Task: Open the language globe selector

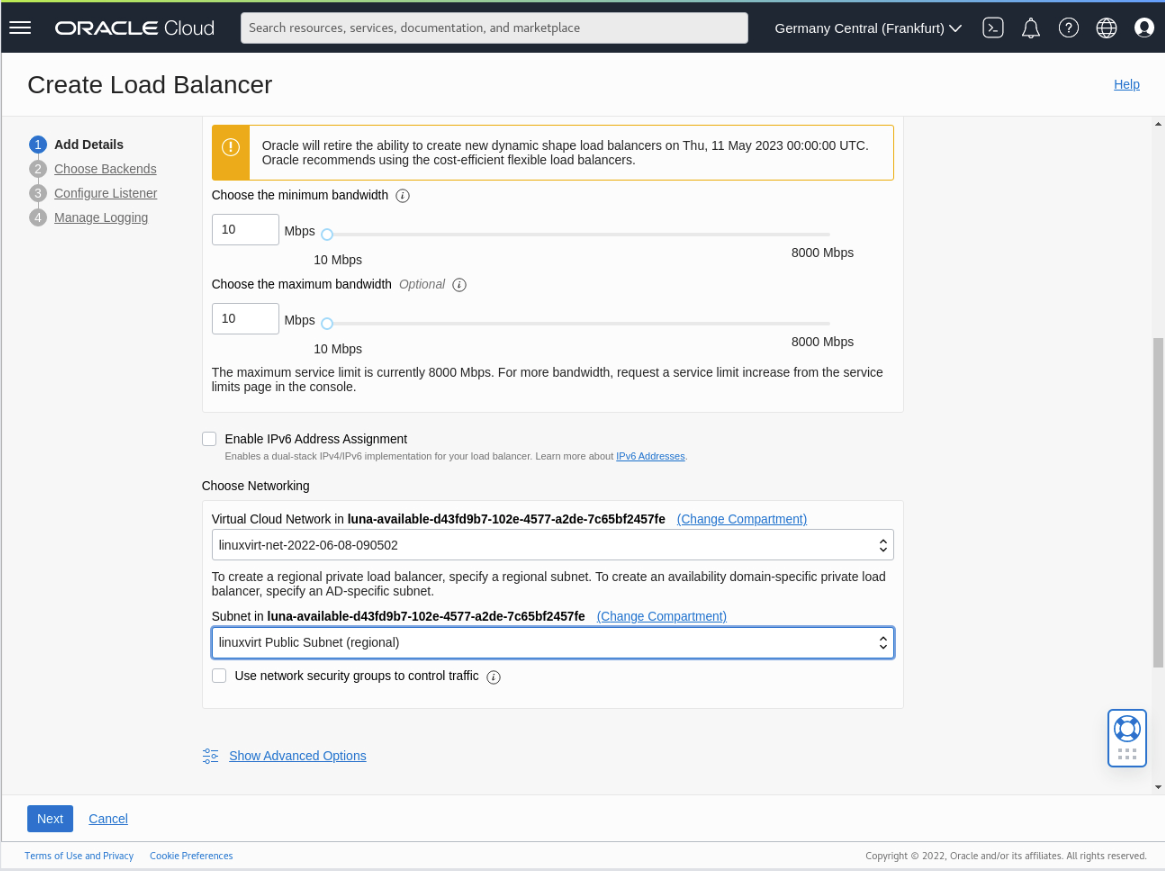Action: coord(1106,27)
